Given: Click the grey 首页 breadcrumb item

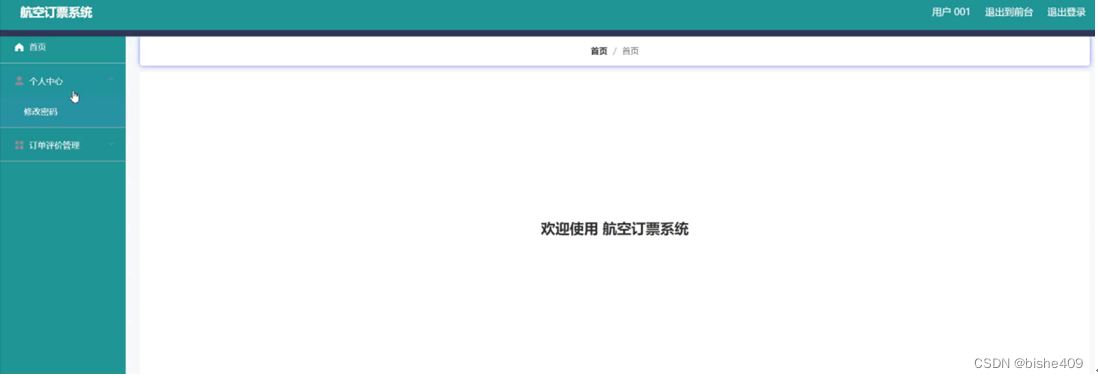Looking at the screenshot, I should point(630,51).
